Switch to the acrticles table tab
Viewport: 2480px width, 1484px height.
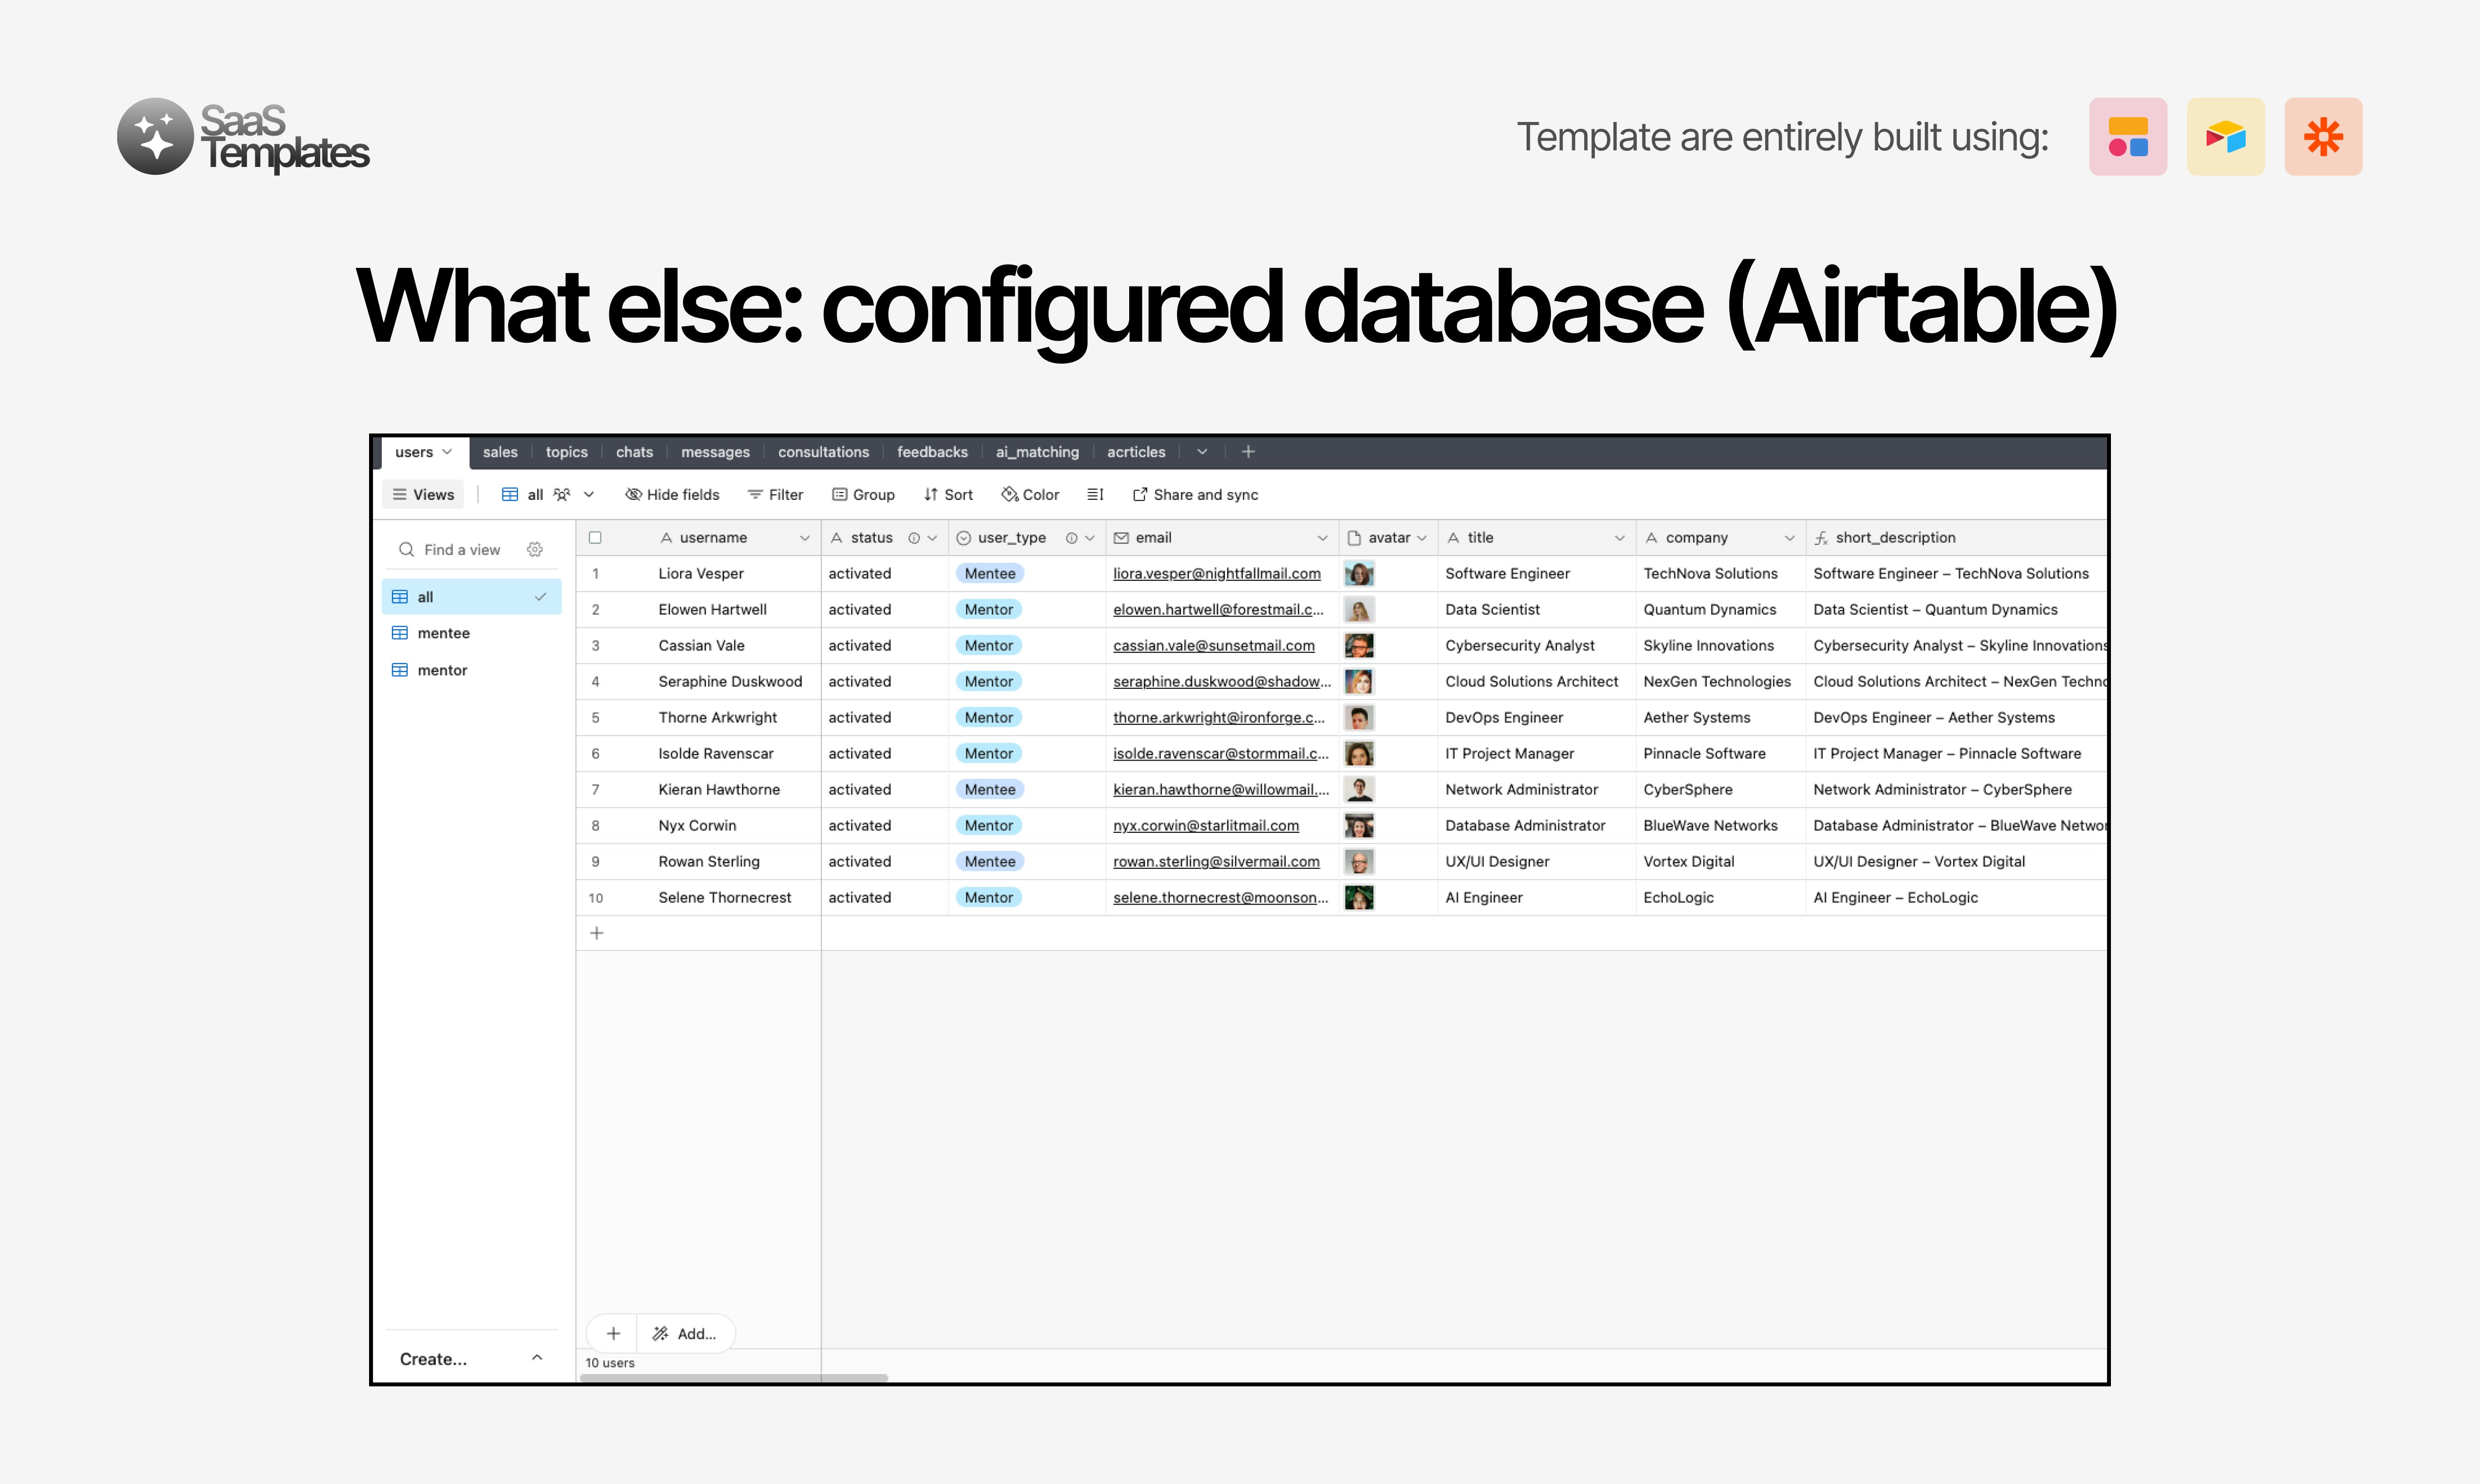(x=1136, y=452)
